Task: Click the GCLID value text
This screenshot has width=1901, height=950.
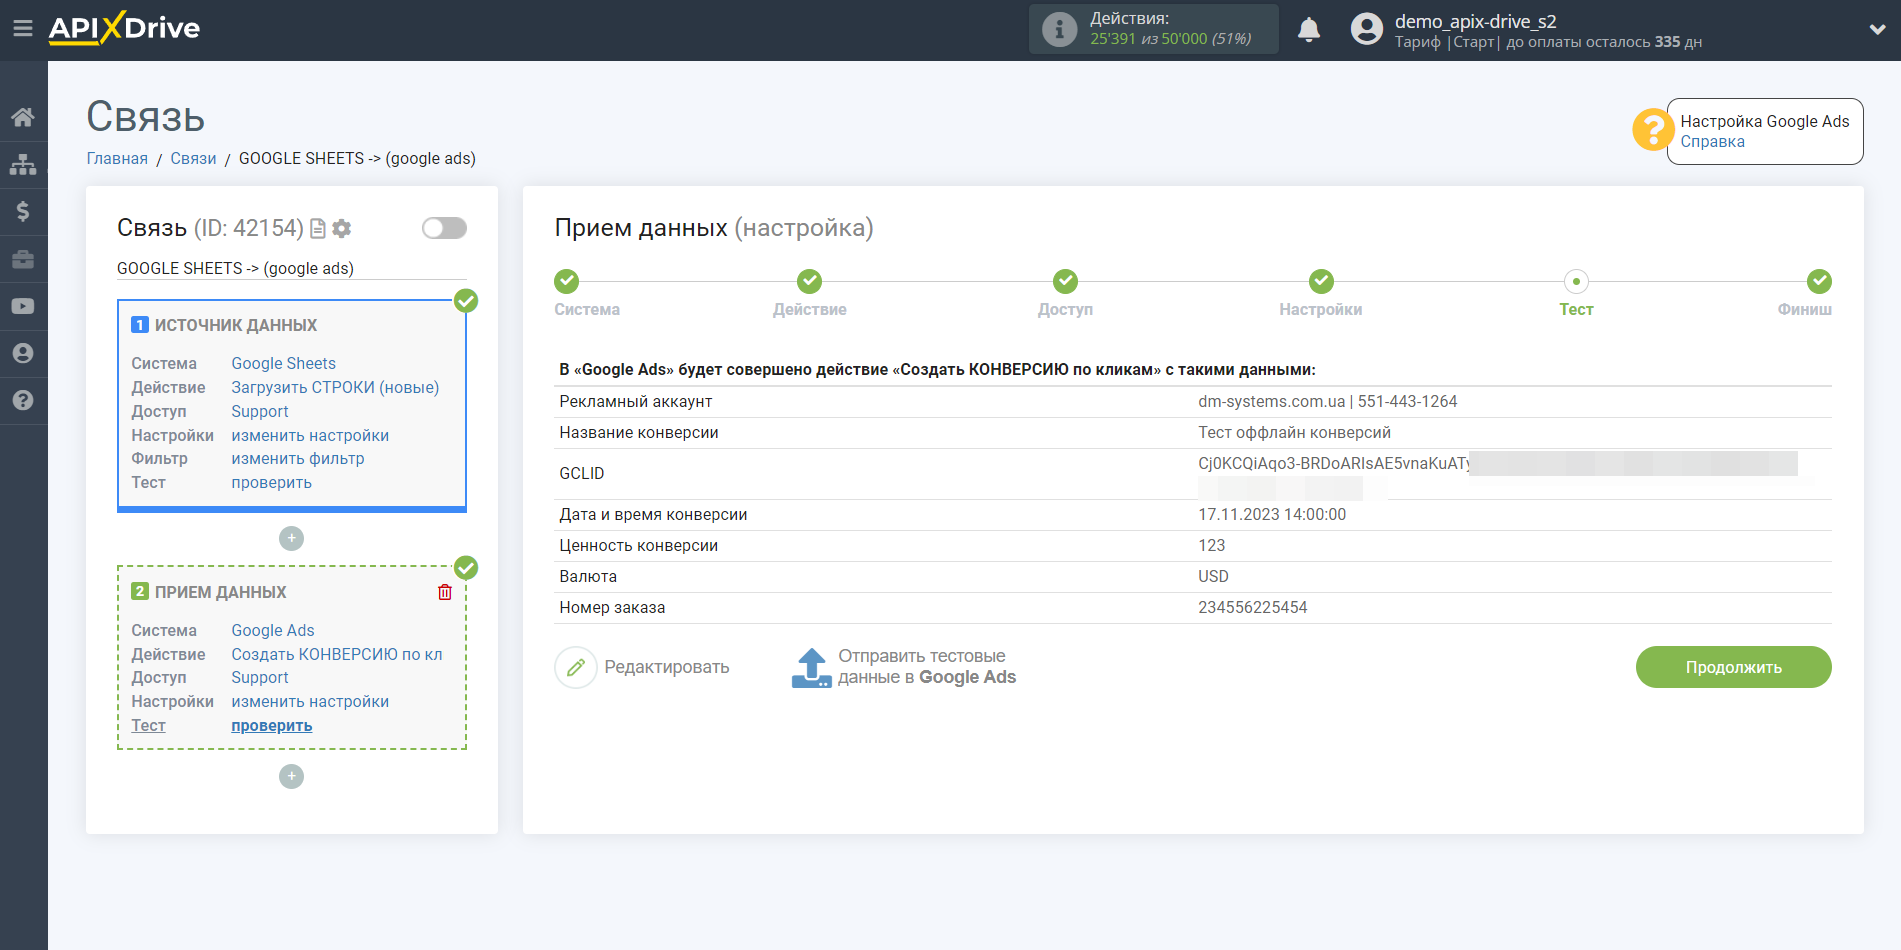Action: [x=1334, y=463]
